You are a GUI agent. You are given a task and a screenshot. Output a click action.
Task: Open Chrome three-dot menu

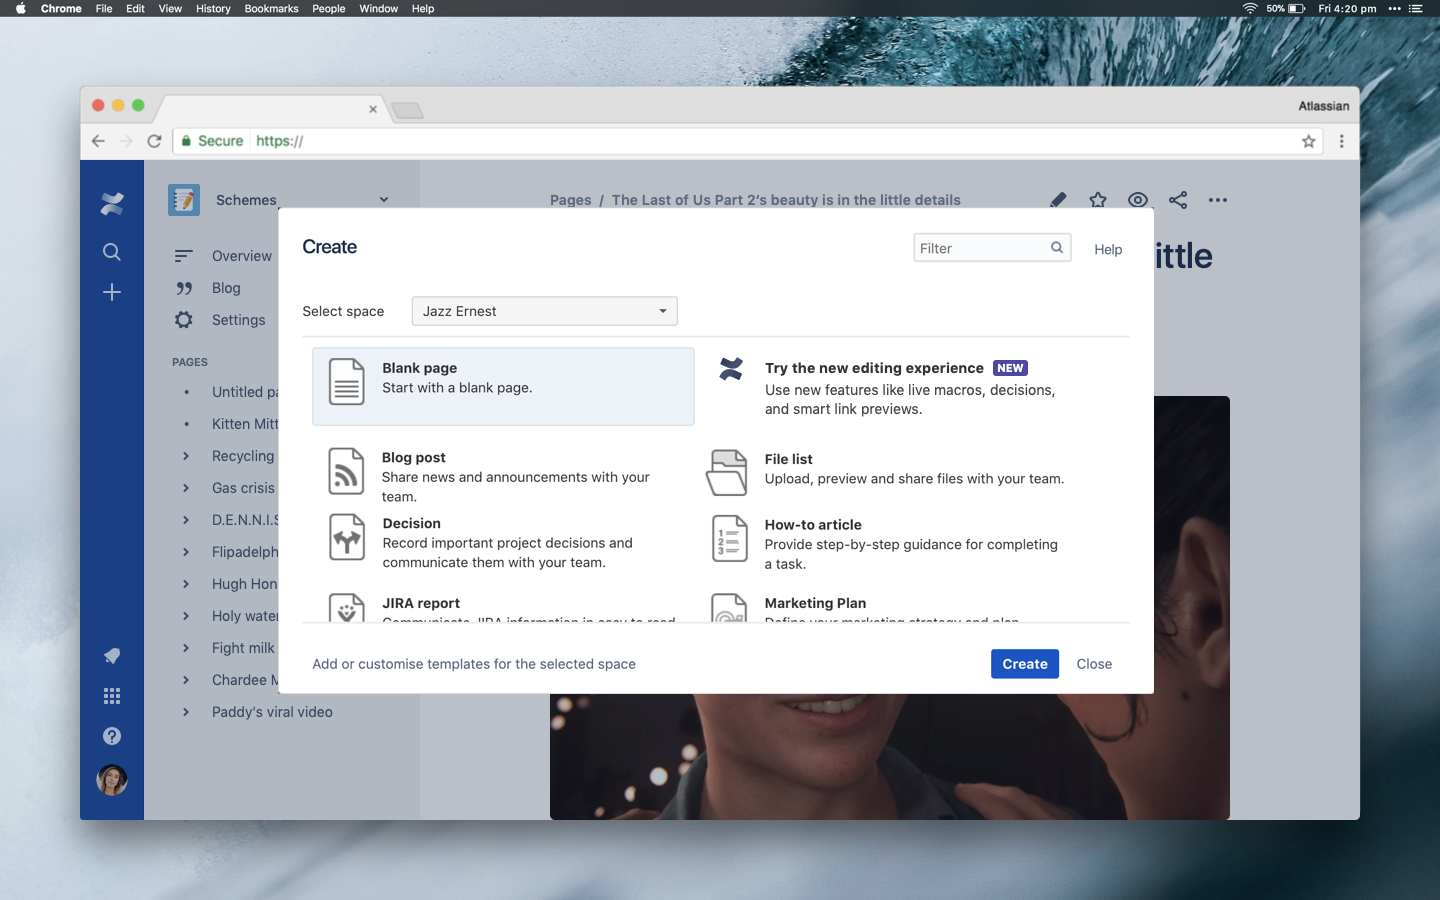pyautogui.click(x=1342, y=141)
